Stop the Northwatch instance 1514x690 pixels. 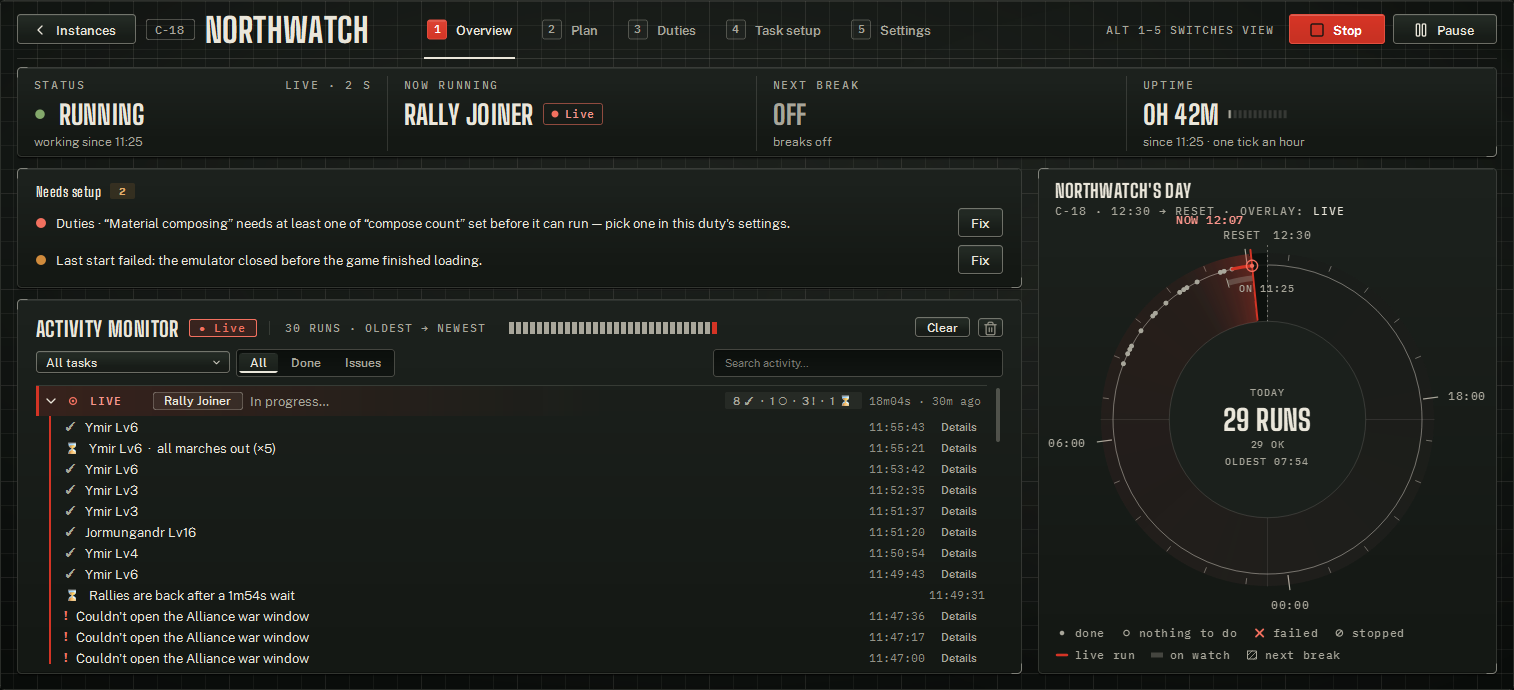tap(1336, 30)
